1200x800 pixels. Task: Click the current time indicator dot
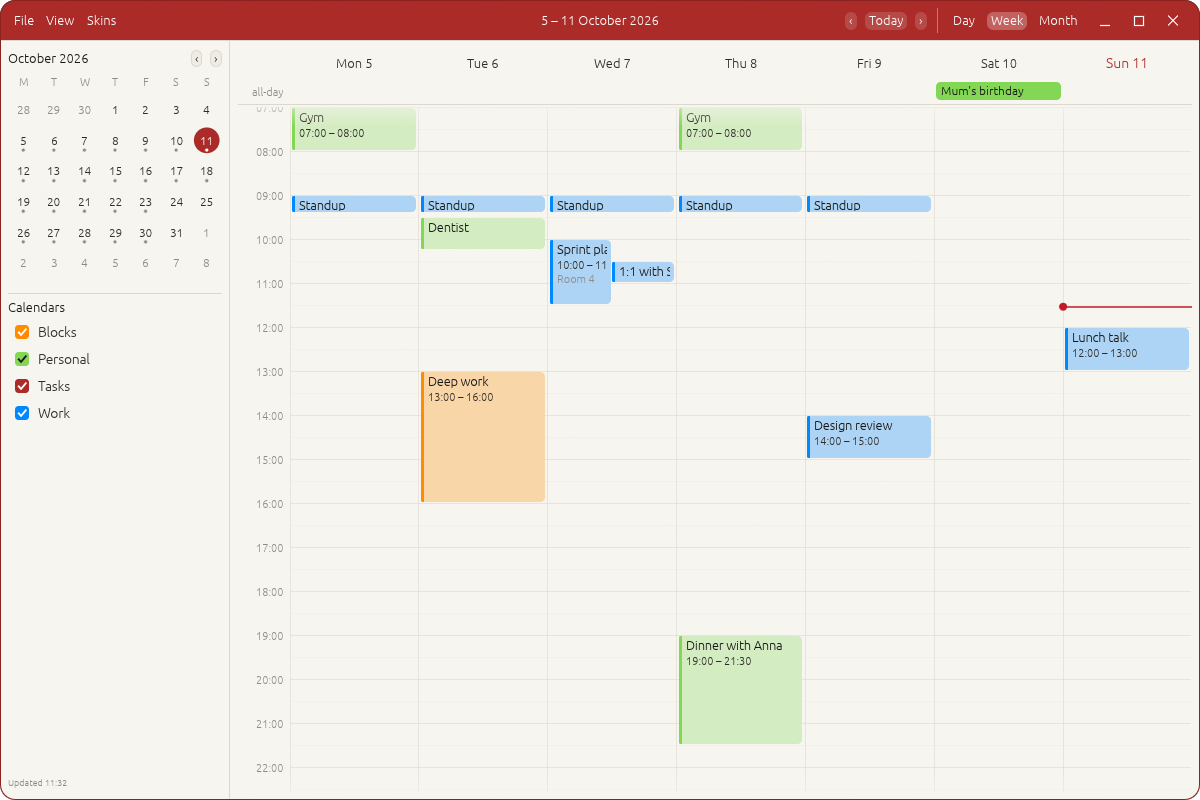pyautogui.click(x=1063, y=307)
